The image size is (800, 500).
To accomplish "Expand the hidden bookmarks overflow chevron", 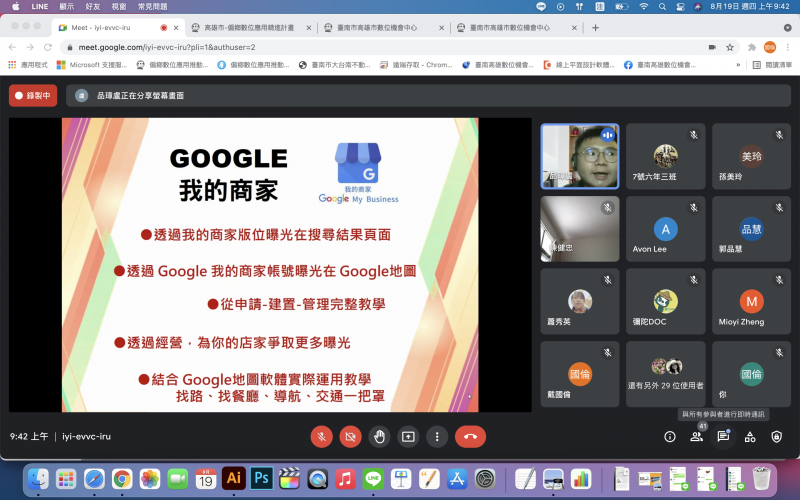I will coord(738,65).
